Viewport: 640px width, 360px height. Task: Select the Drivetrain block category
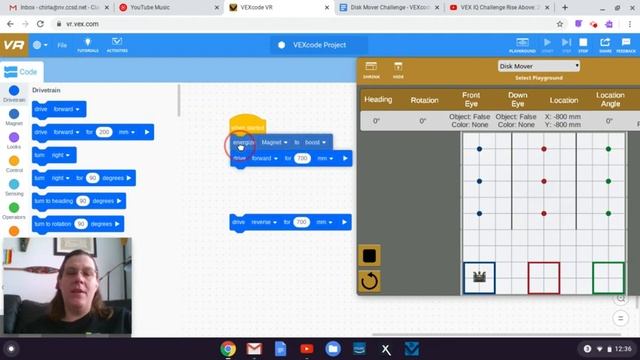point(14,93)
